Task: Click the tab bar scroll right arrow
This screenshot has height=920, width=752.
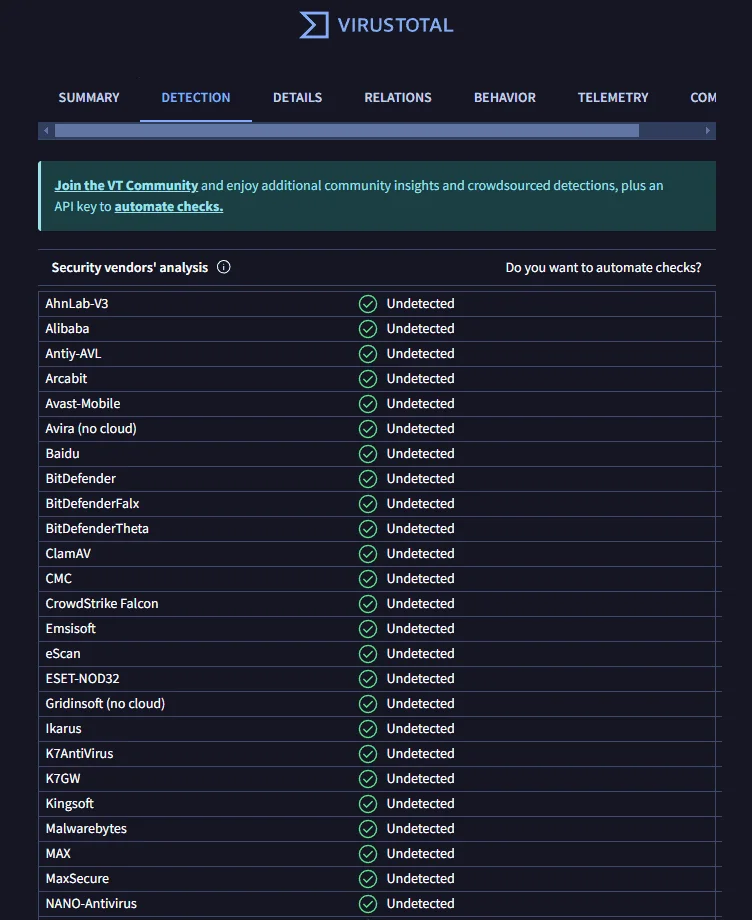Action: pyautogui.click(x=708, y=131)
